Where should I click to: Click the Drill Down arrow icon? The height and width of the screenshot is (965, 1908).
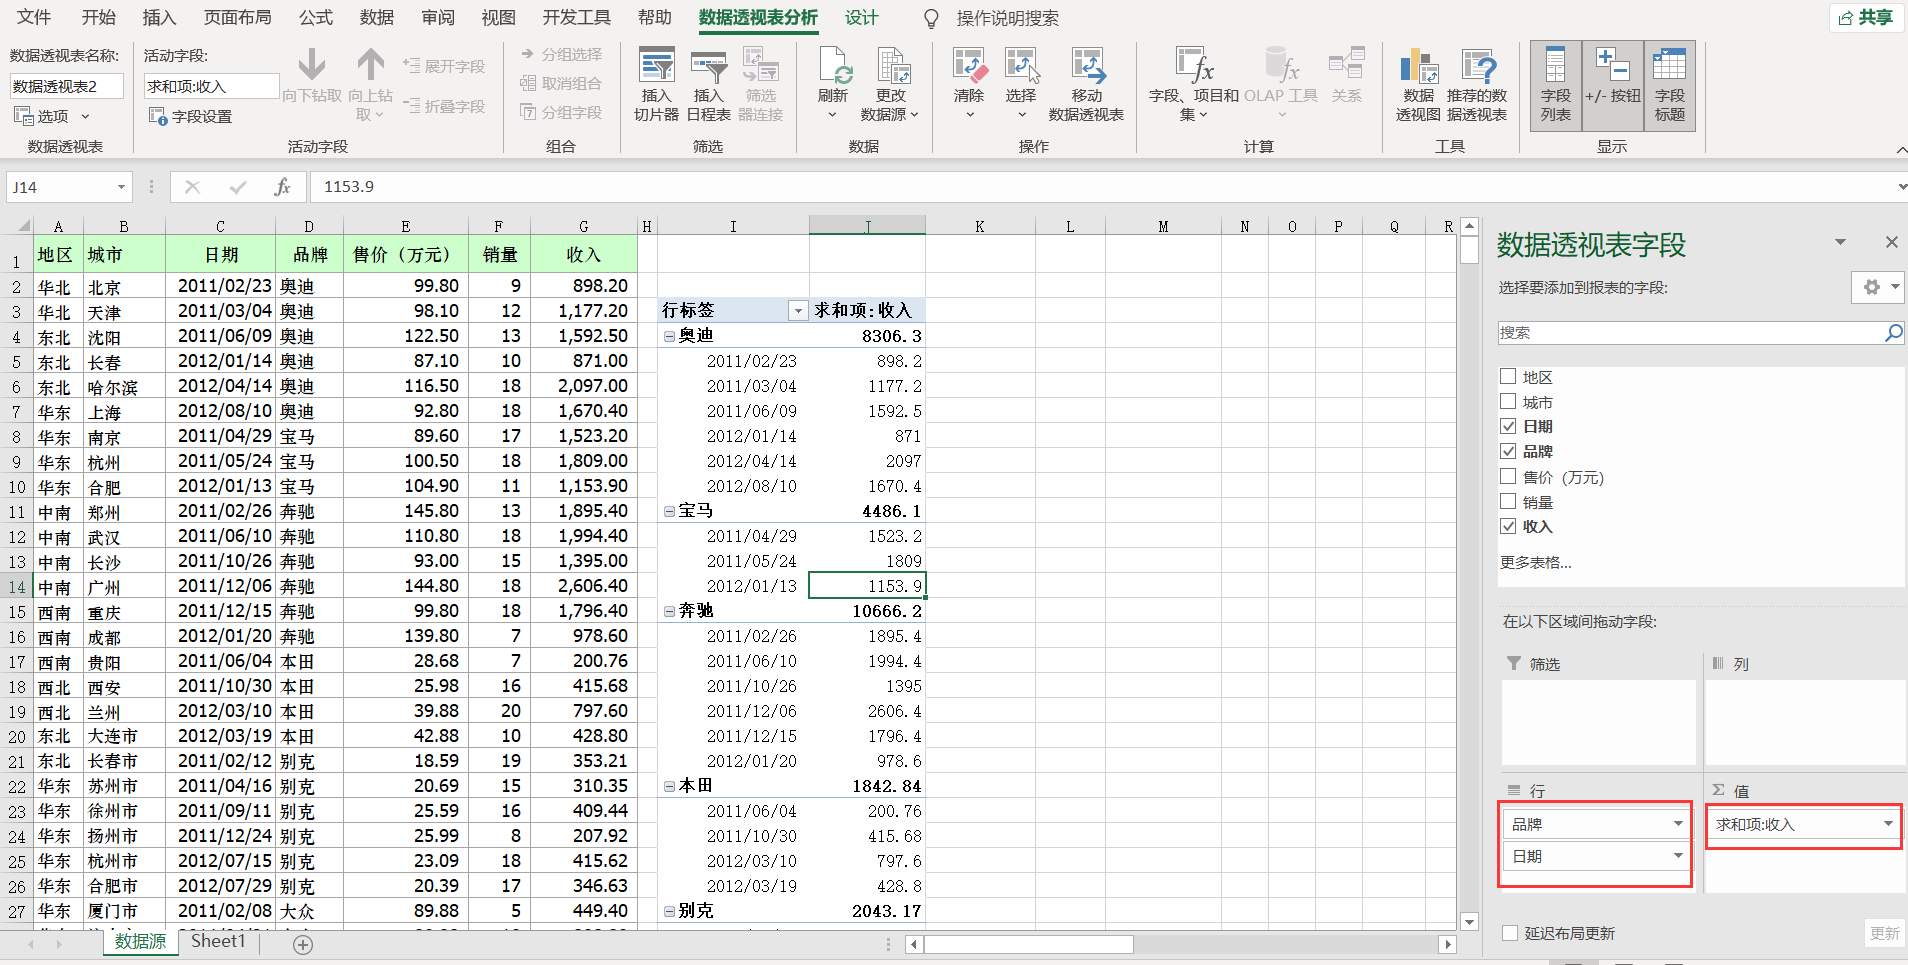(x=312, y=66)
